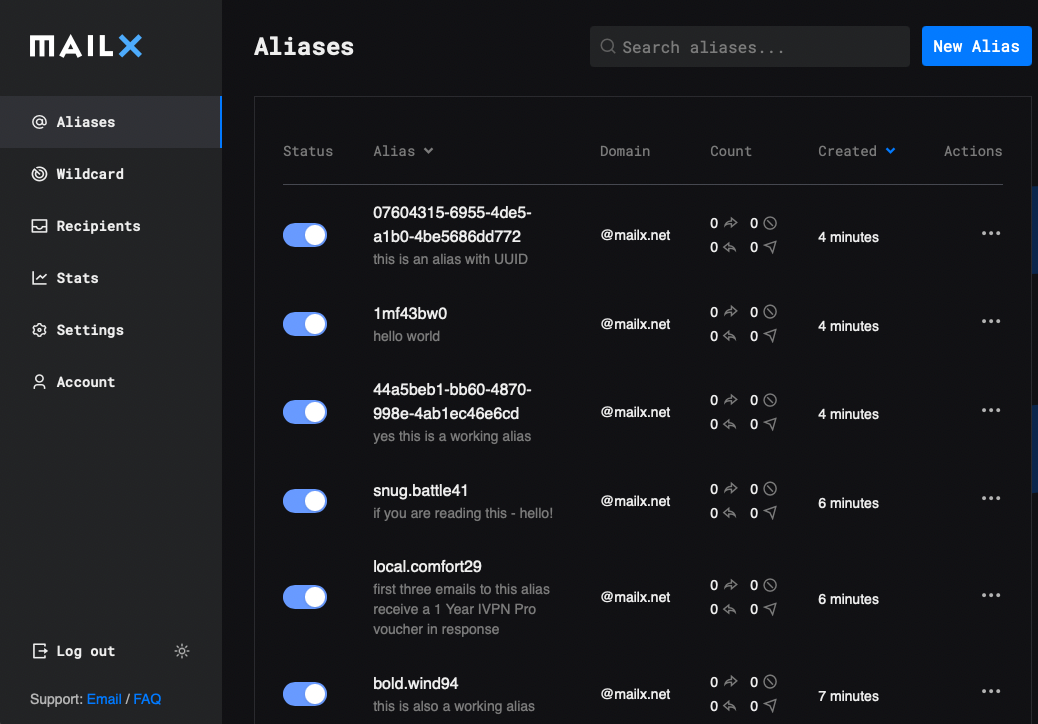The width and height of the screenshot is (1038, 724).
Task: Open the FAQ support link
Action: pos(147,699)
